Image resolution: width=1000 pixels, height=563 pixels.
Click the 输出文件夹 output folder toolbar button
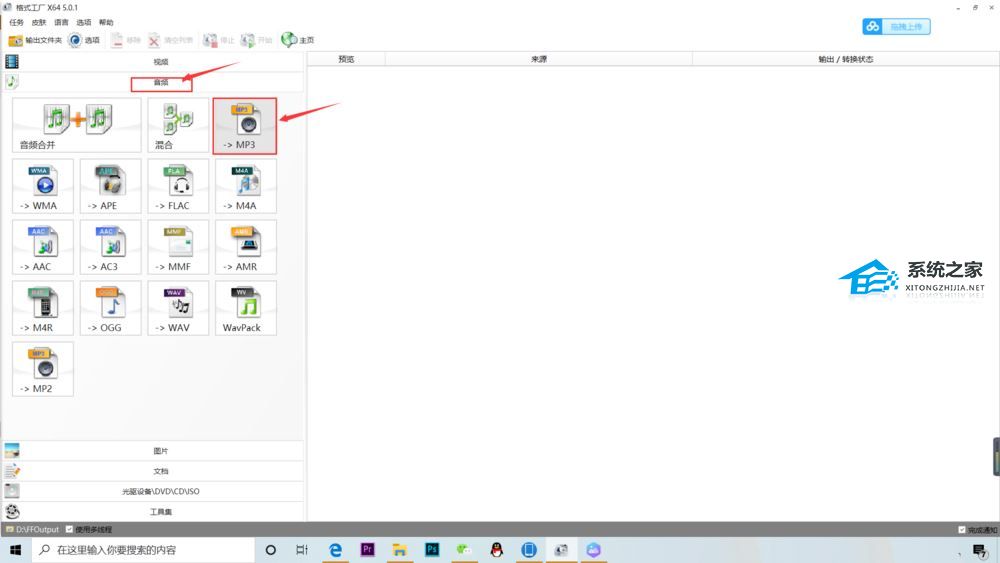coord(35,40)
